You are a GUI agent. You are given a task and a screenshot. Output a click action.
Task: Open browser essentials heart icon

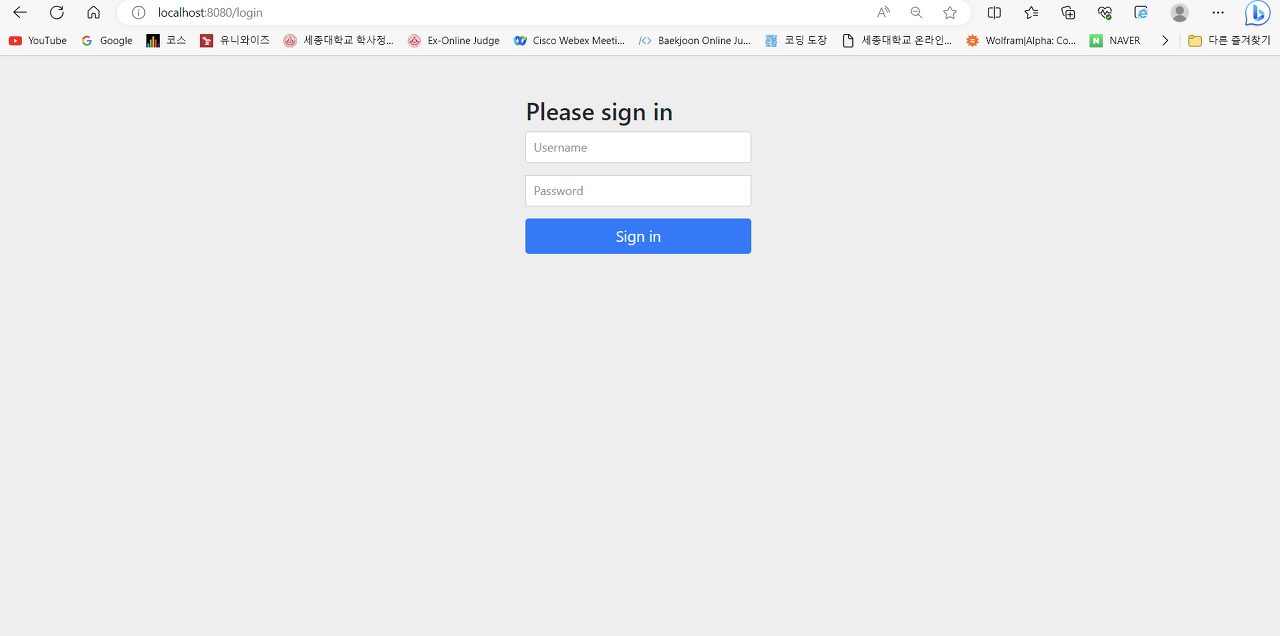(1105, 12)
